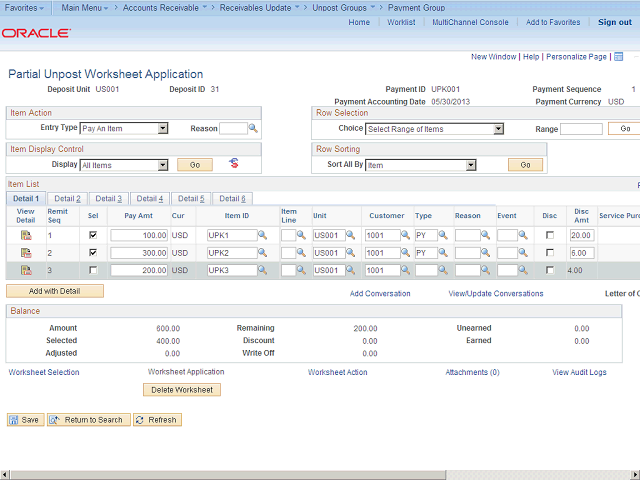The width and height of the screenshot is (640, 480).
Task: Open View Detail icon for remit sequence 1
Action: tap(26, 235)
